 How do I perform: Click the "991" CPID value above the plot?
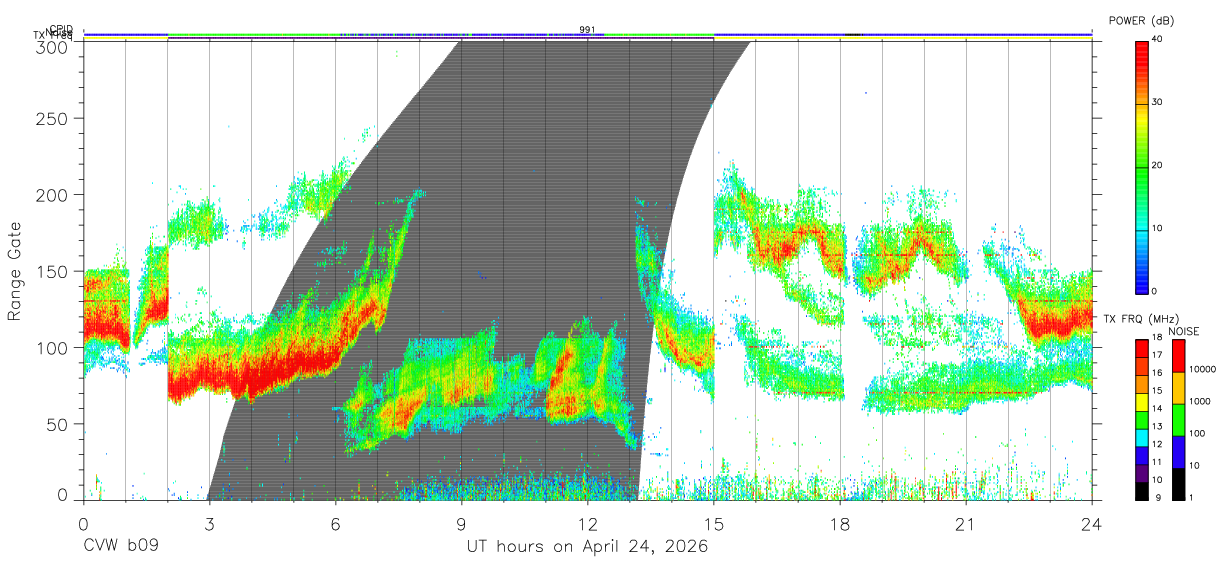(x=588, y=30)
